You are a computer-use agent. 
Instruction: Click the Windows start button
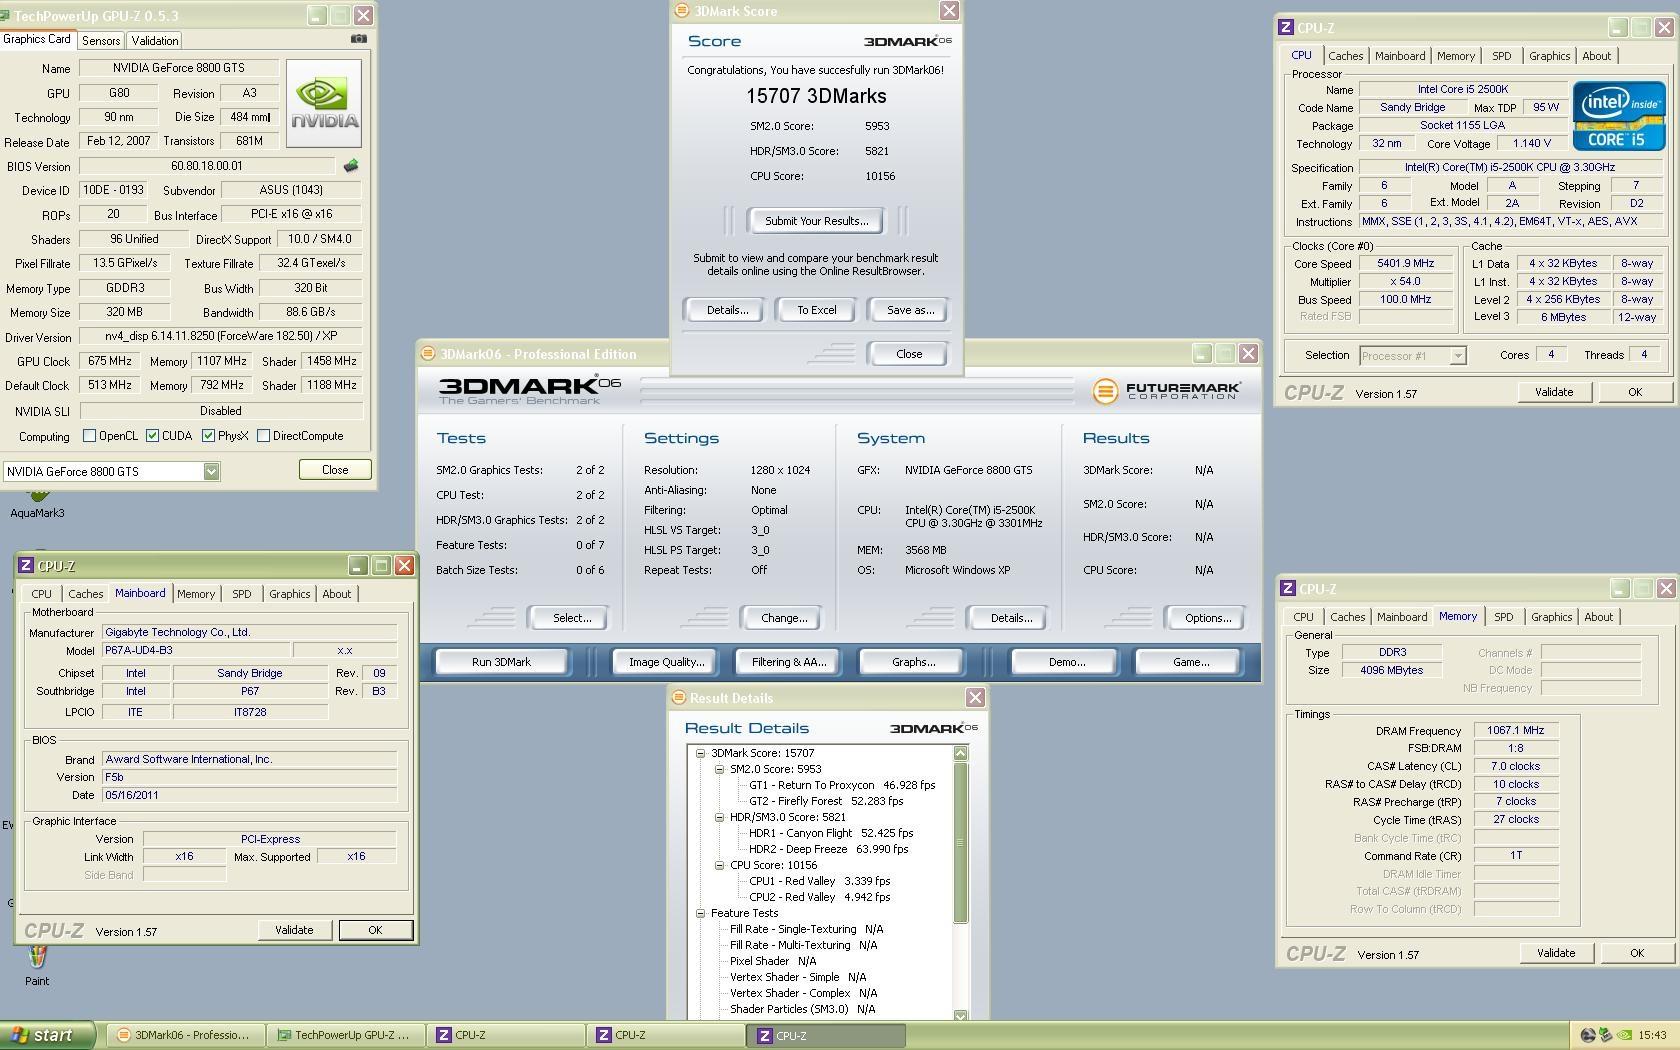[47, 1035]
